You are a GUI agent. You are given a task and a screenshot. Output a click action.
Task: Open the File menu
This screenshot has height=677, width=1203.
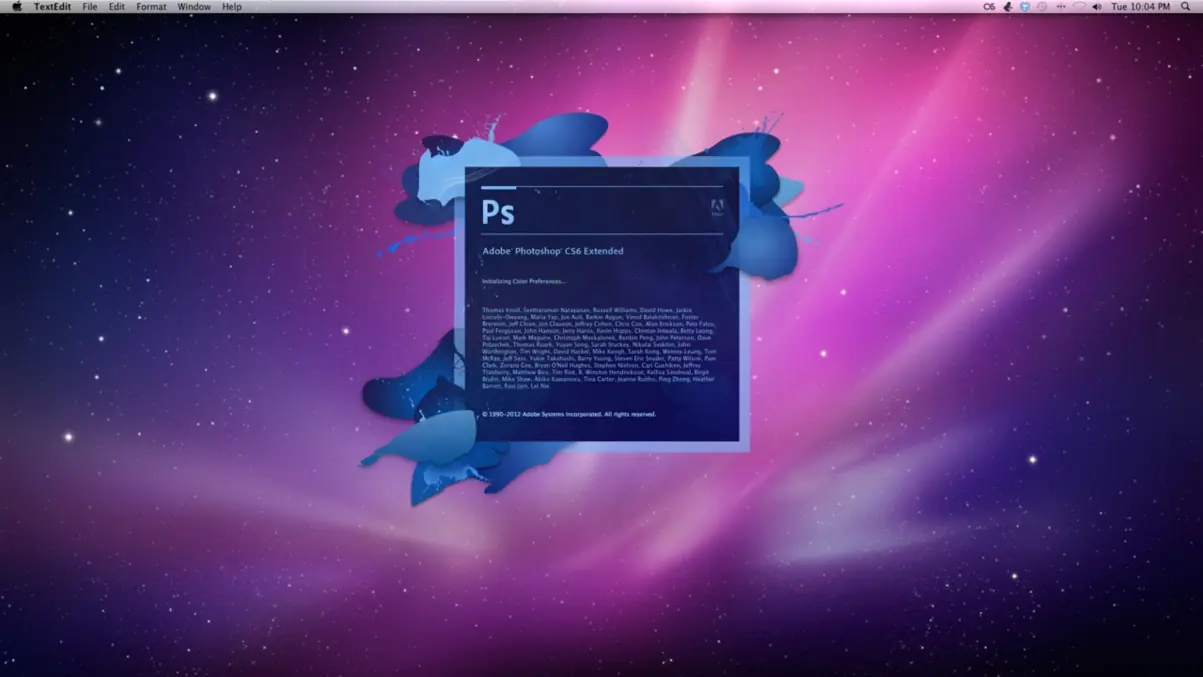coord(90,7)
